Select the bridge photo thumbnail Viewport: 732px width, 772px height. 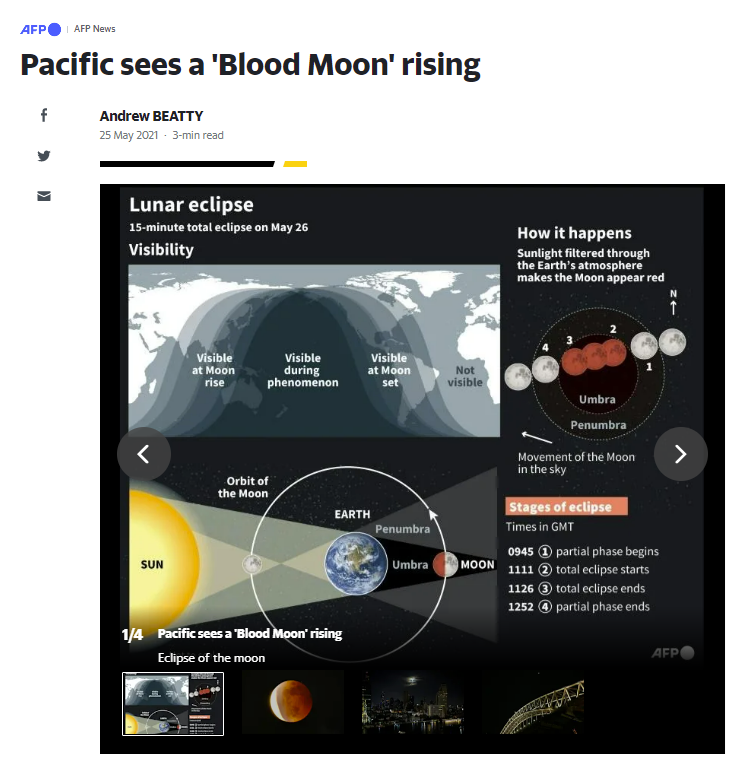[533, 703]
